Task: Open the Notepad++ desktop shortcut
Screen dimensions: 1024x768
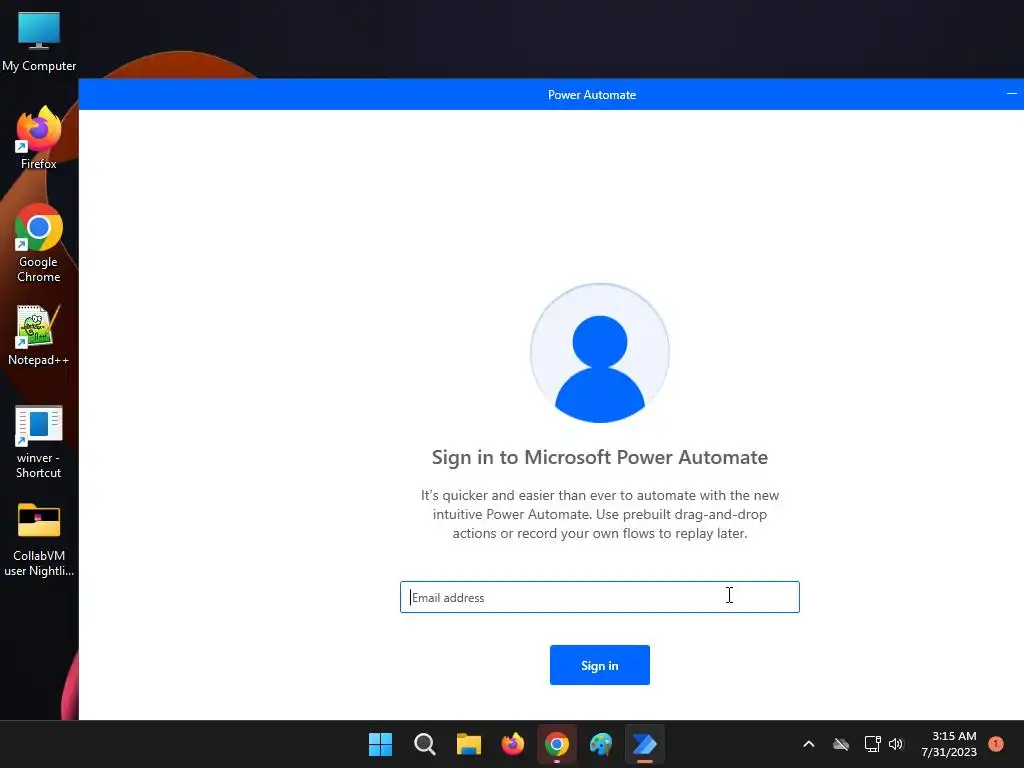Action: click(39, 335)
